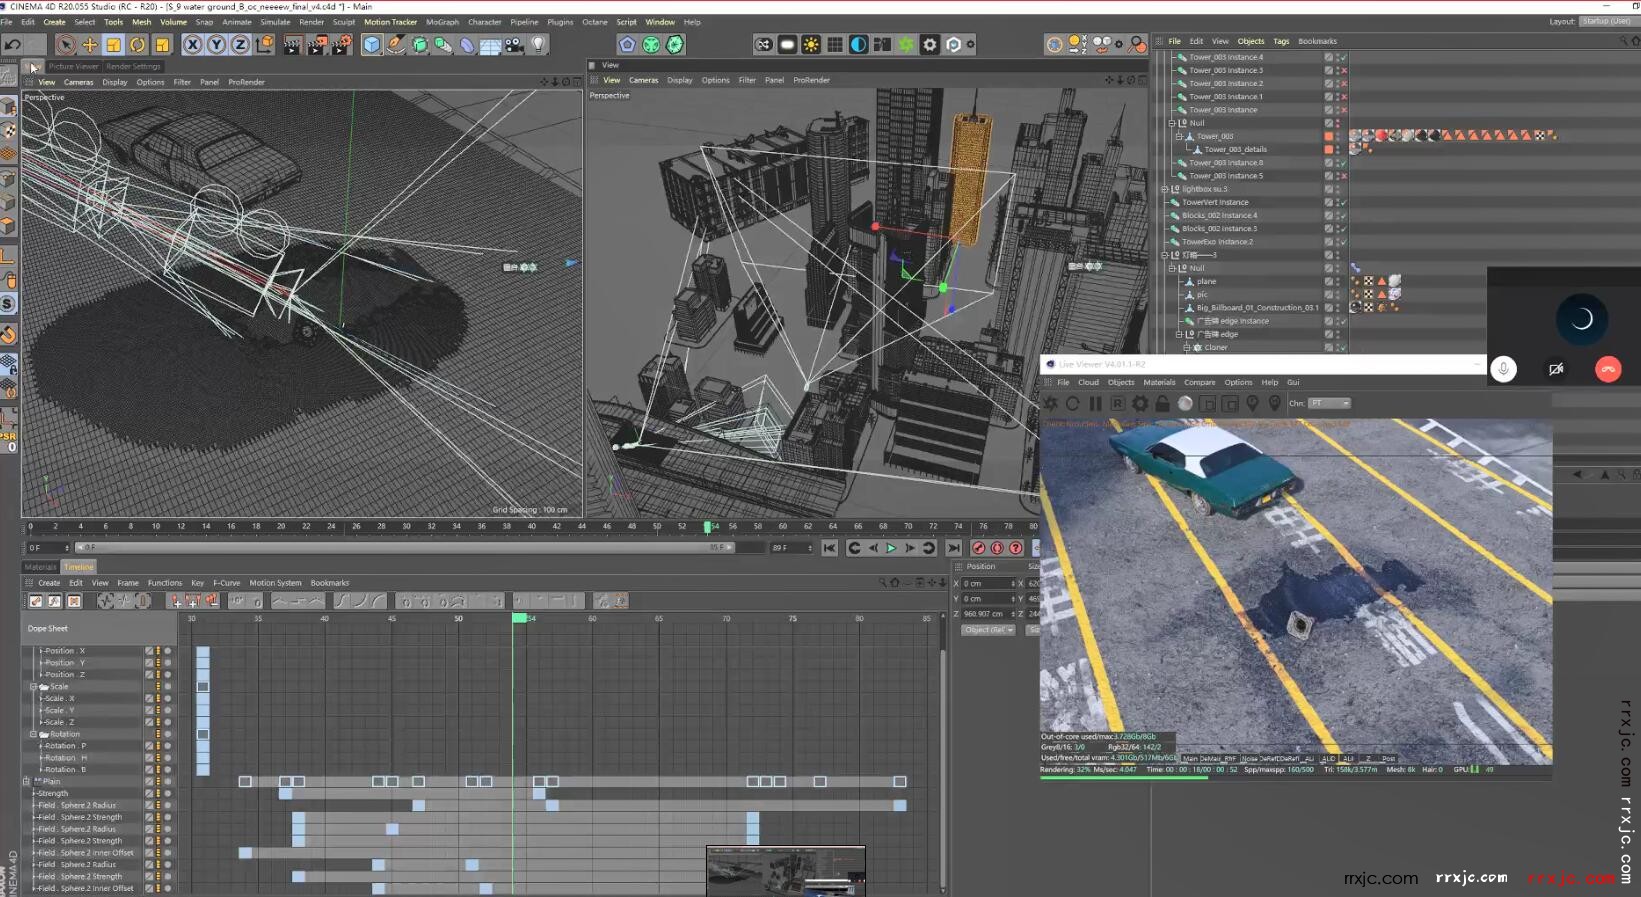Click the yellow sun icon in toolbar

tap(811, 44)
